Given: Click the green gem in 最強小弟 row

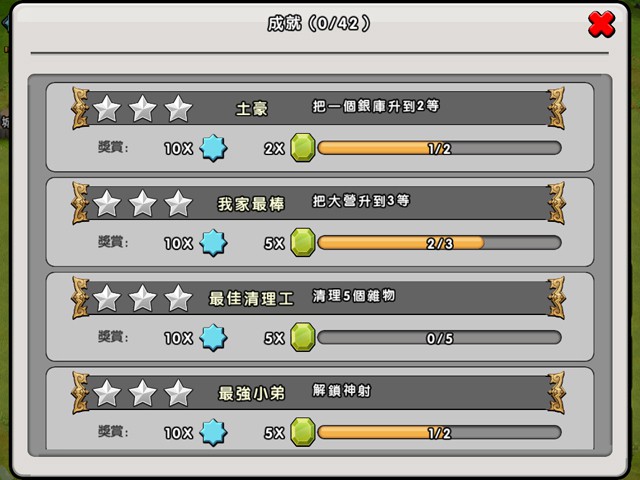Looking at the screenshot, I should point(303,432).
